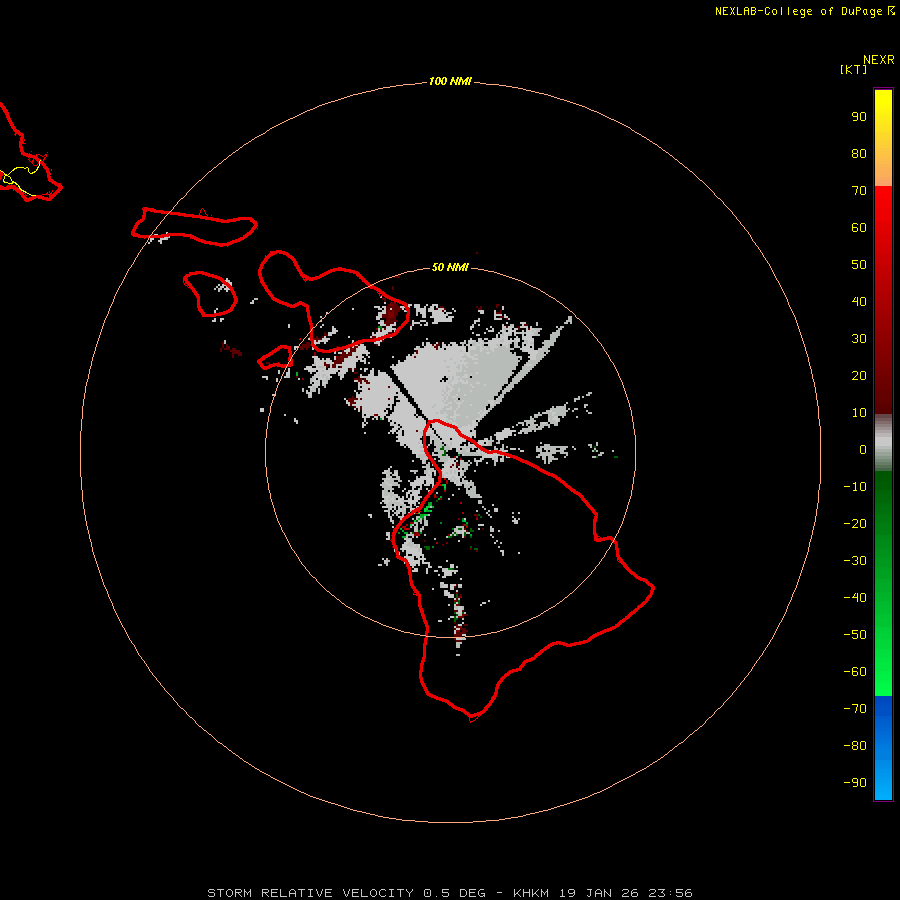Click the 0 value on the velocity scale
Screen dimensions: 900x900
pyautogui.click(x=863, y=450)
